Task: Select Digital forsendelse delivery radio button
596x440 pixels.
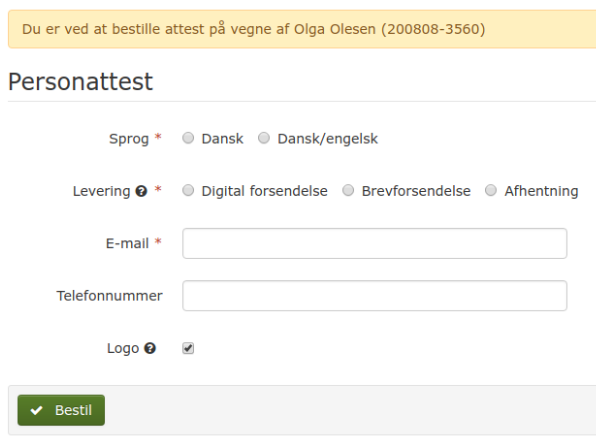Action: [188, 190]
